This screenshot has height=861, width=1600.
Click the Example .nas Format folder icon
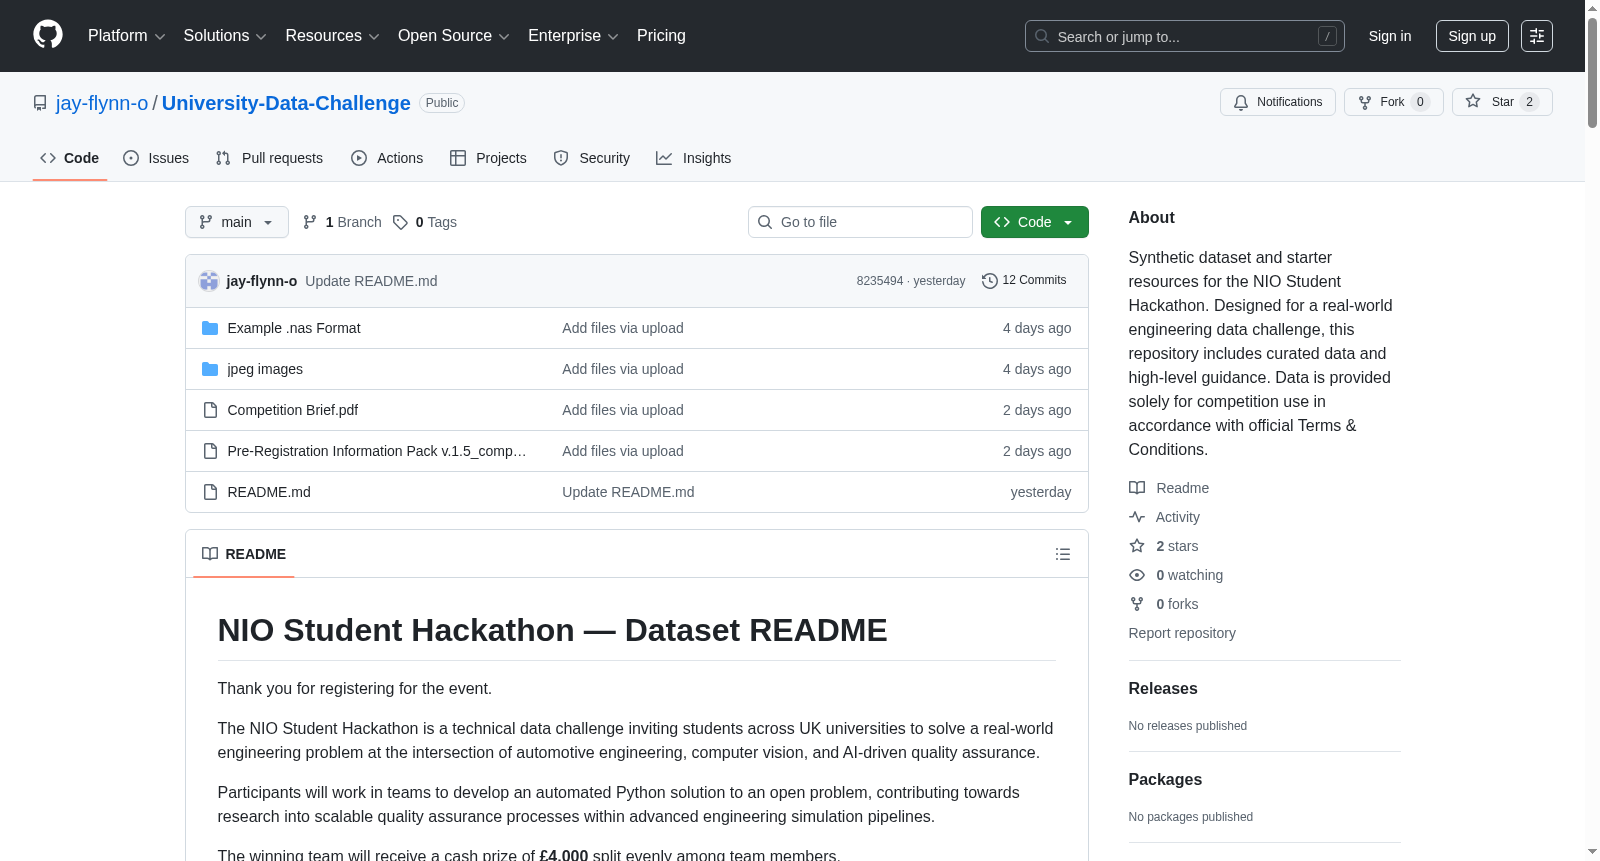210,328
